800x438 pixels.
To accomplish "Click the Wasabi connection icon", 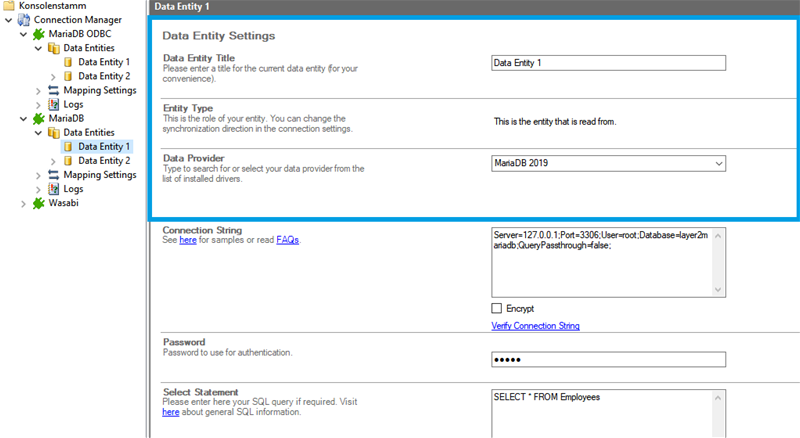I will coord(40,203).
